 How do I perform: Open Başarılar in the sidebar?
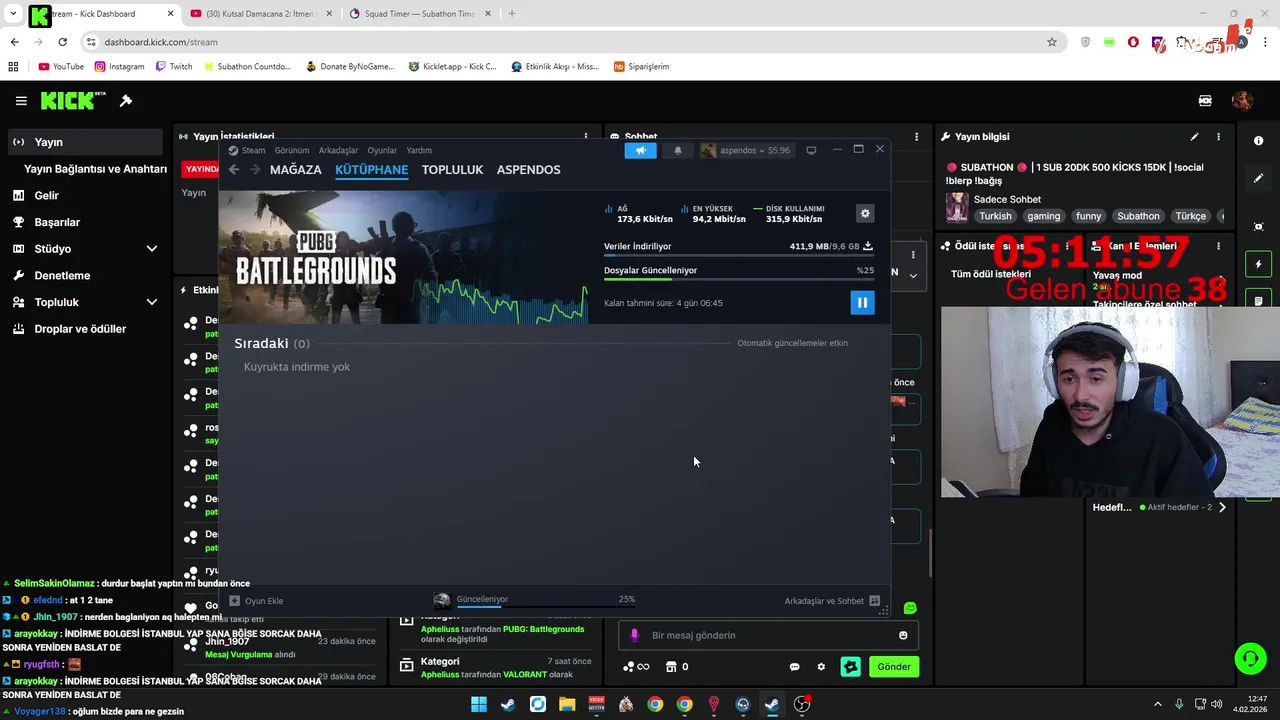coord(85,222)
